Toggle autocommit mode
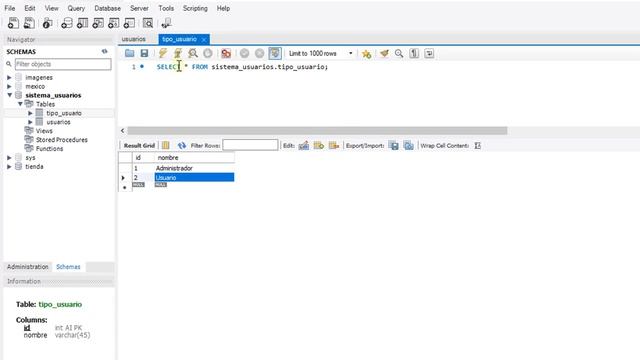This screenshot has width=640, height=360. point(275,53)
